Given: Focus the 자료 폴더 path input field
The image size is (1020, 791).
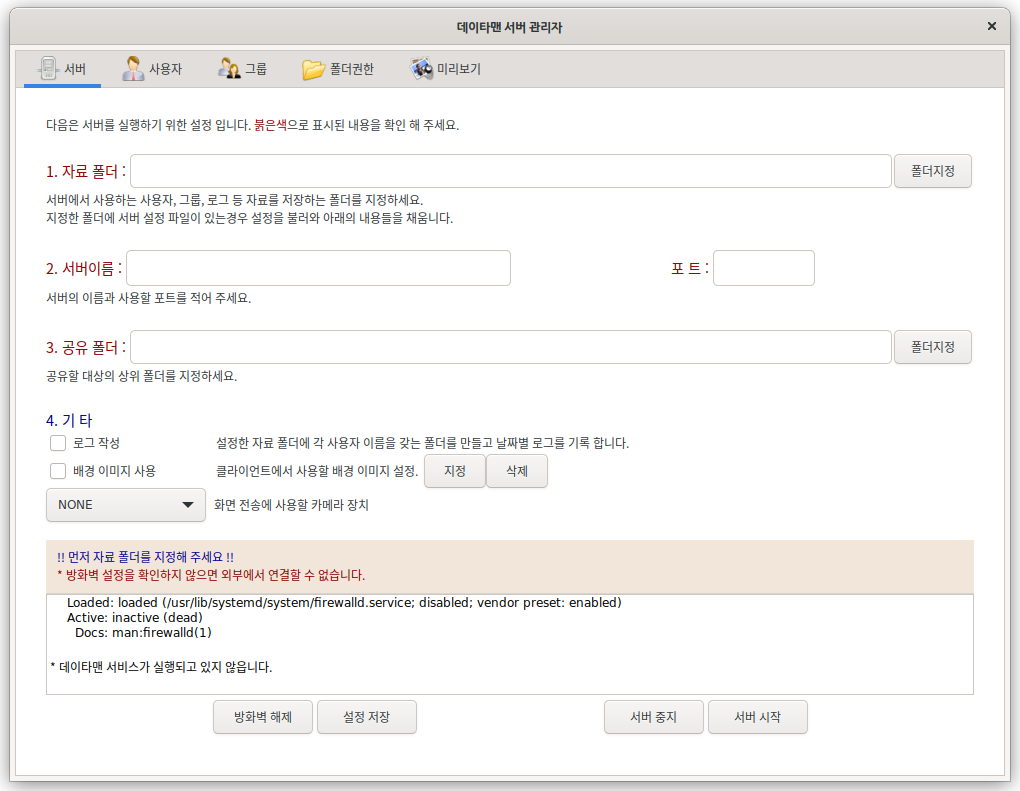Looking at the screenshot, I should point(511,171).
